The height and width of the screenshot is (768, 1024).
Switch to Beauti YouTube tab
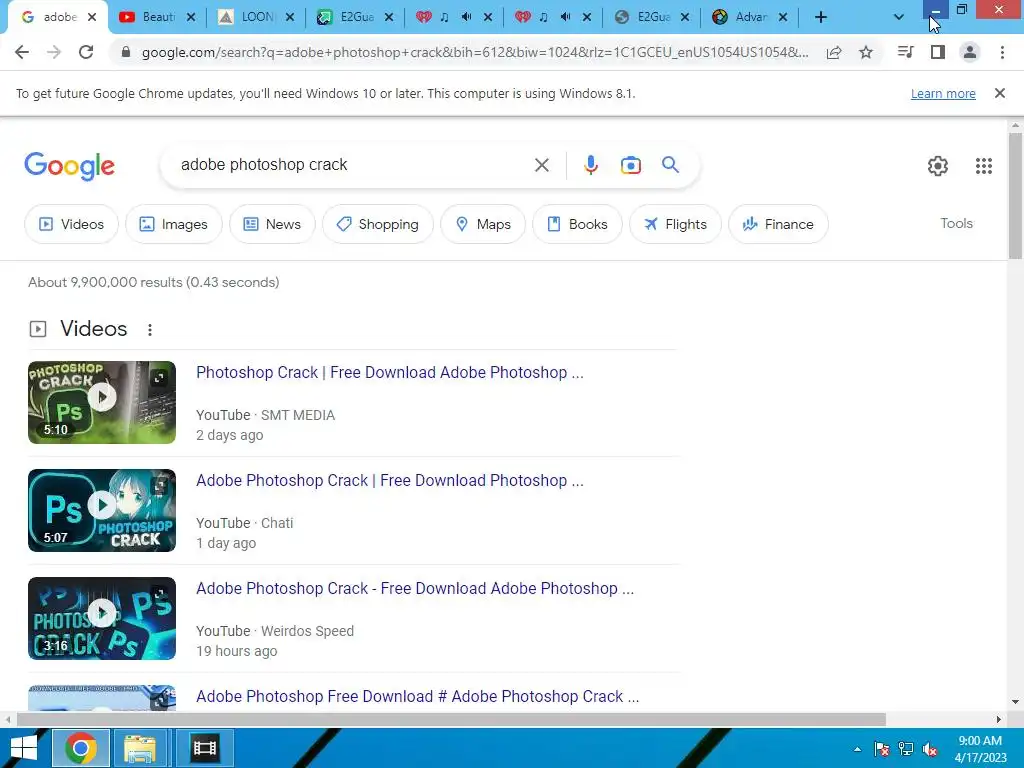tap(150, 17)
